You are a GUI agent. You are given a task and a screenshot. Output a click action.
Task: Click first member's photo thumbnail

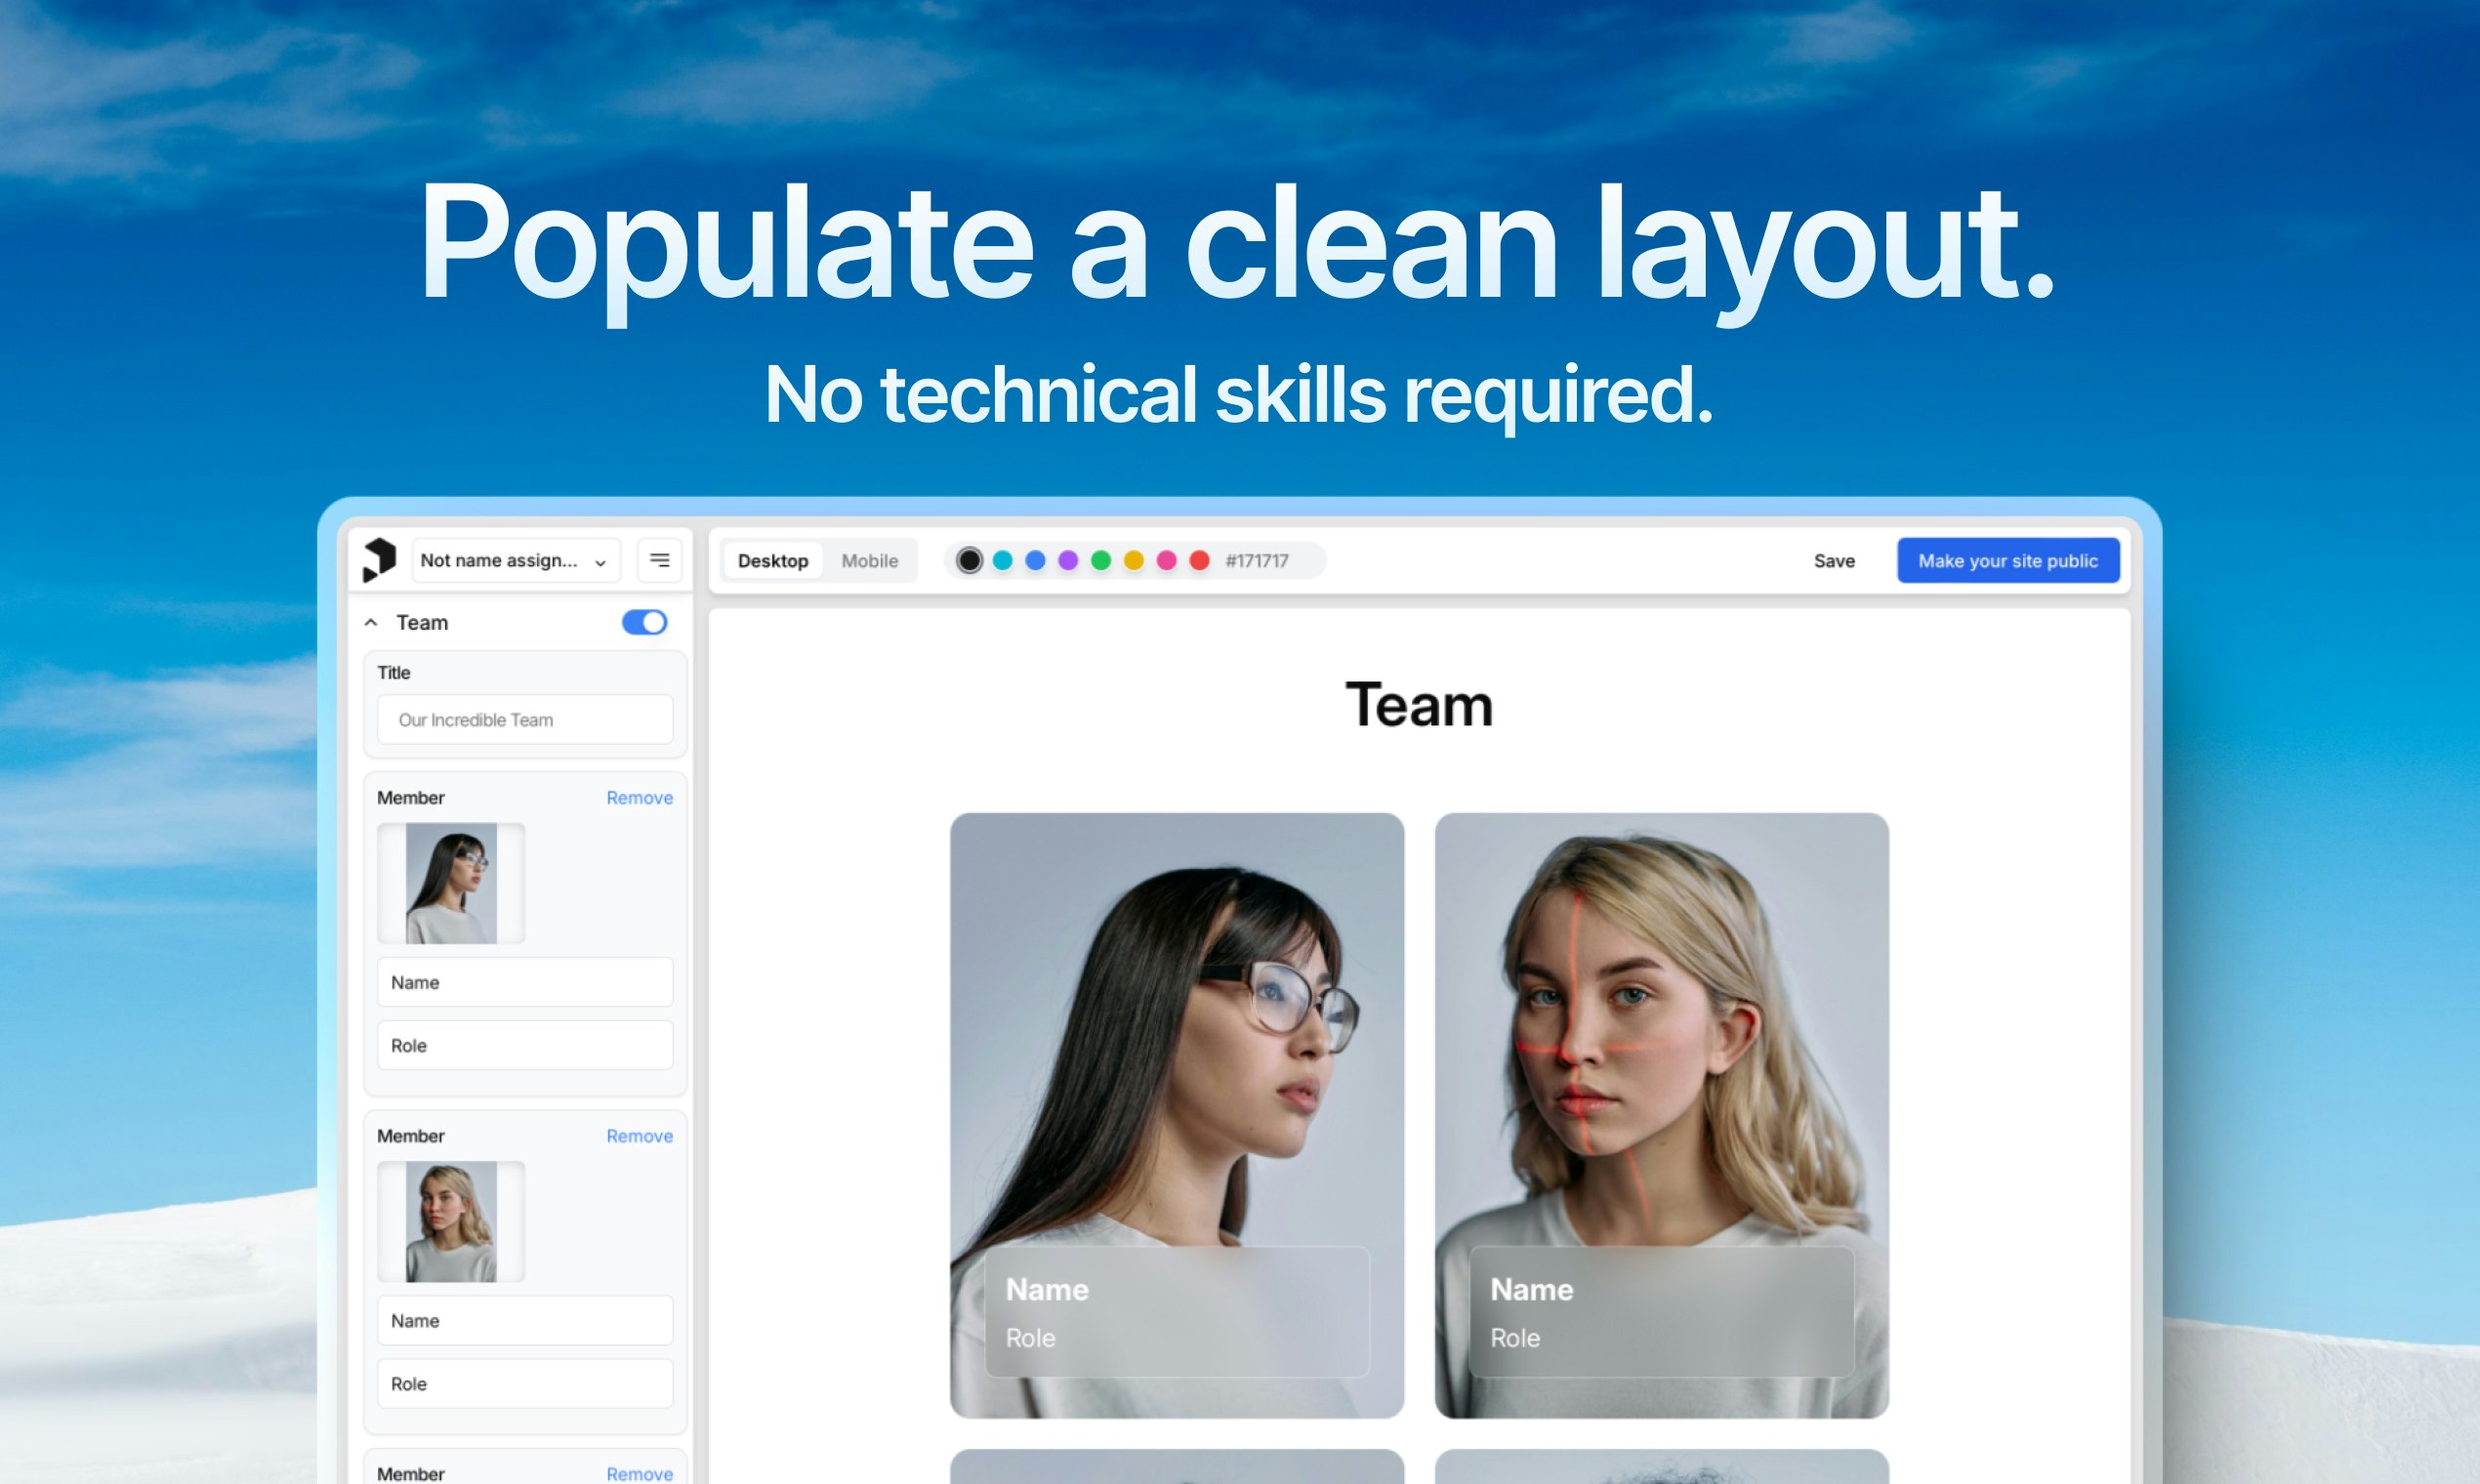(x=451, y=883)
